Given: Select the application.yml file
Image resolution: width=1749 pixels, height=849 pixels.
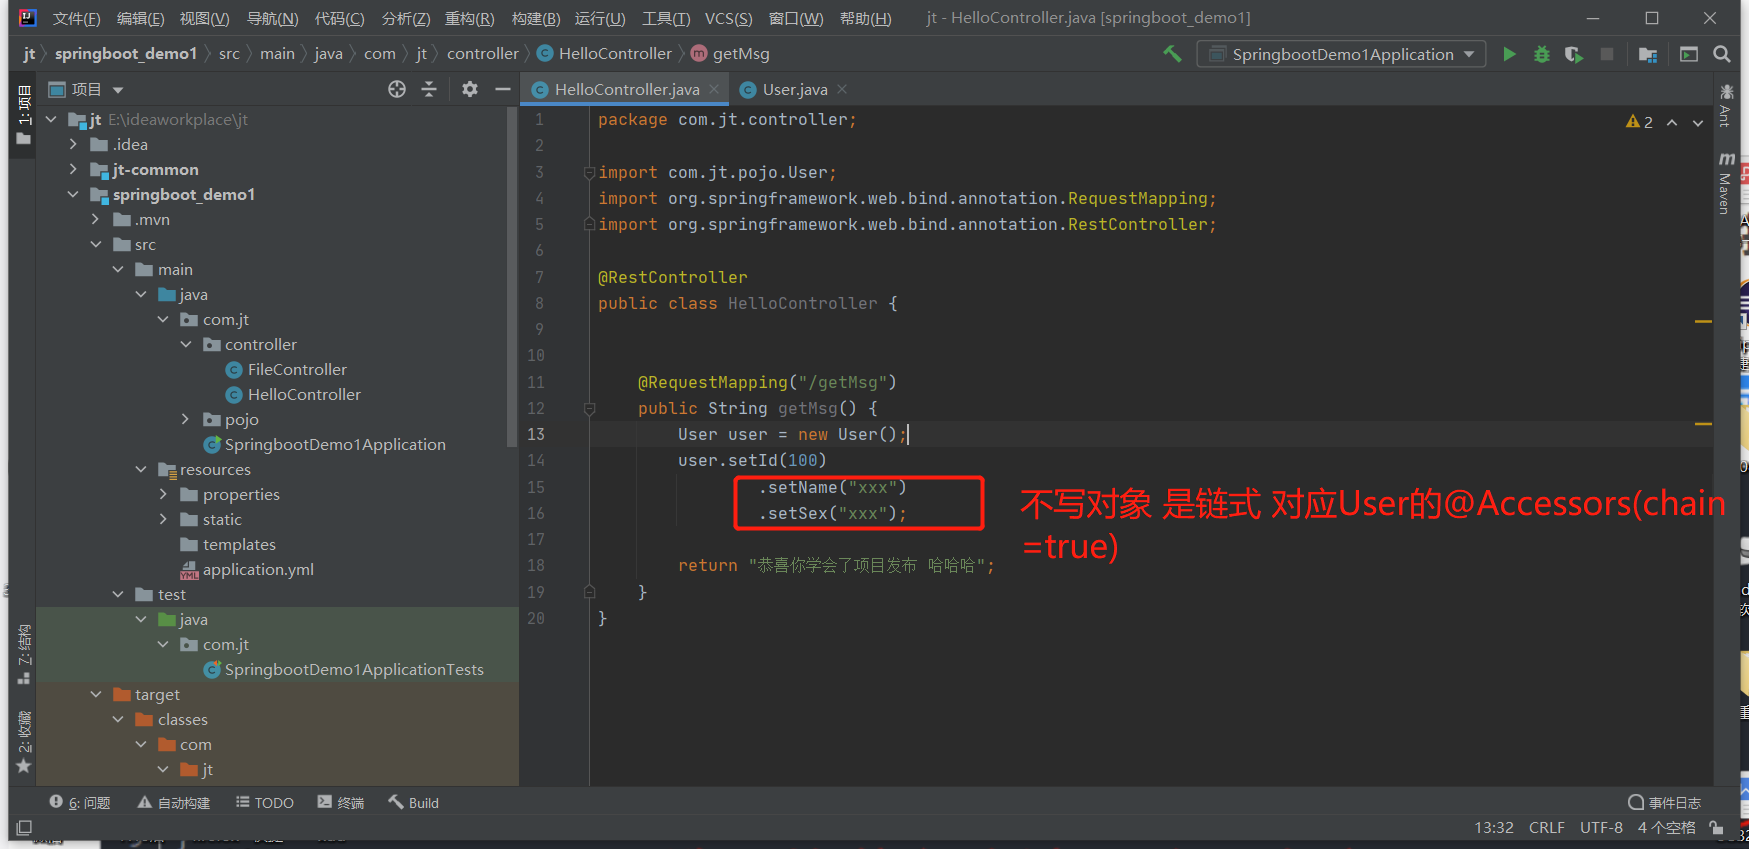Looking at the screenshot, I should pyautogui.click(x=247, y=570).
